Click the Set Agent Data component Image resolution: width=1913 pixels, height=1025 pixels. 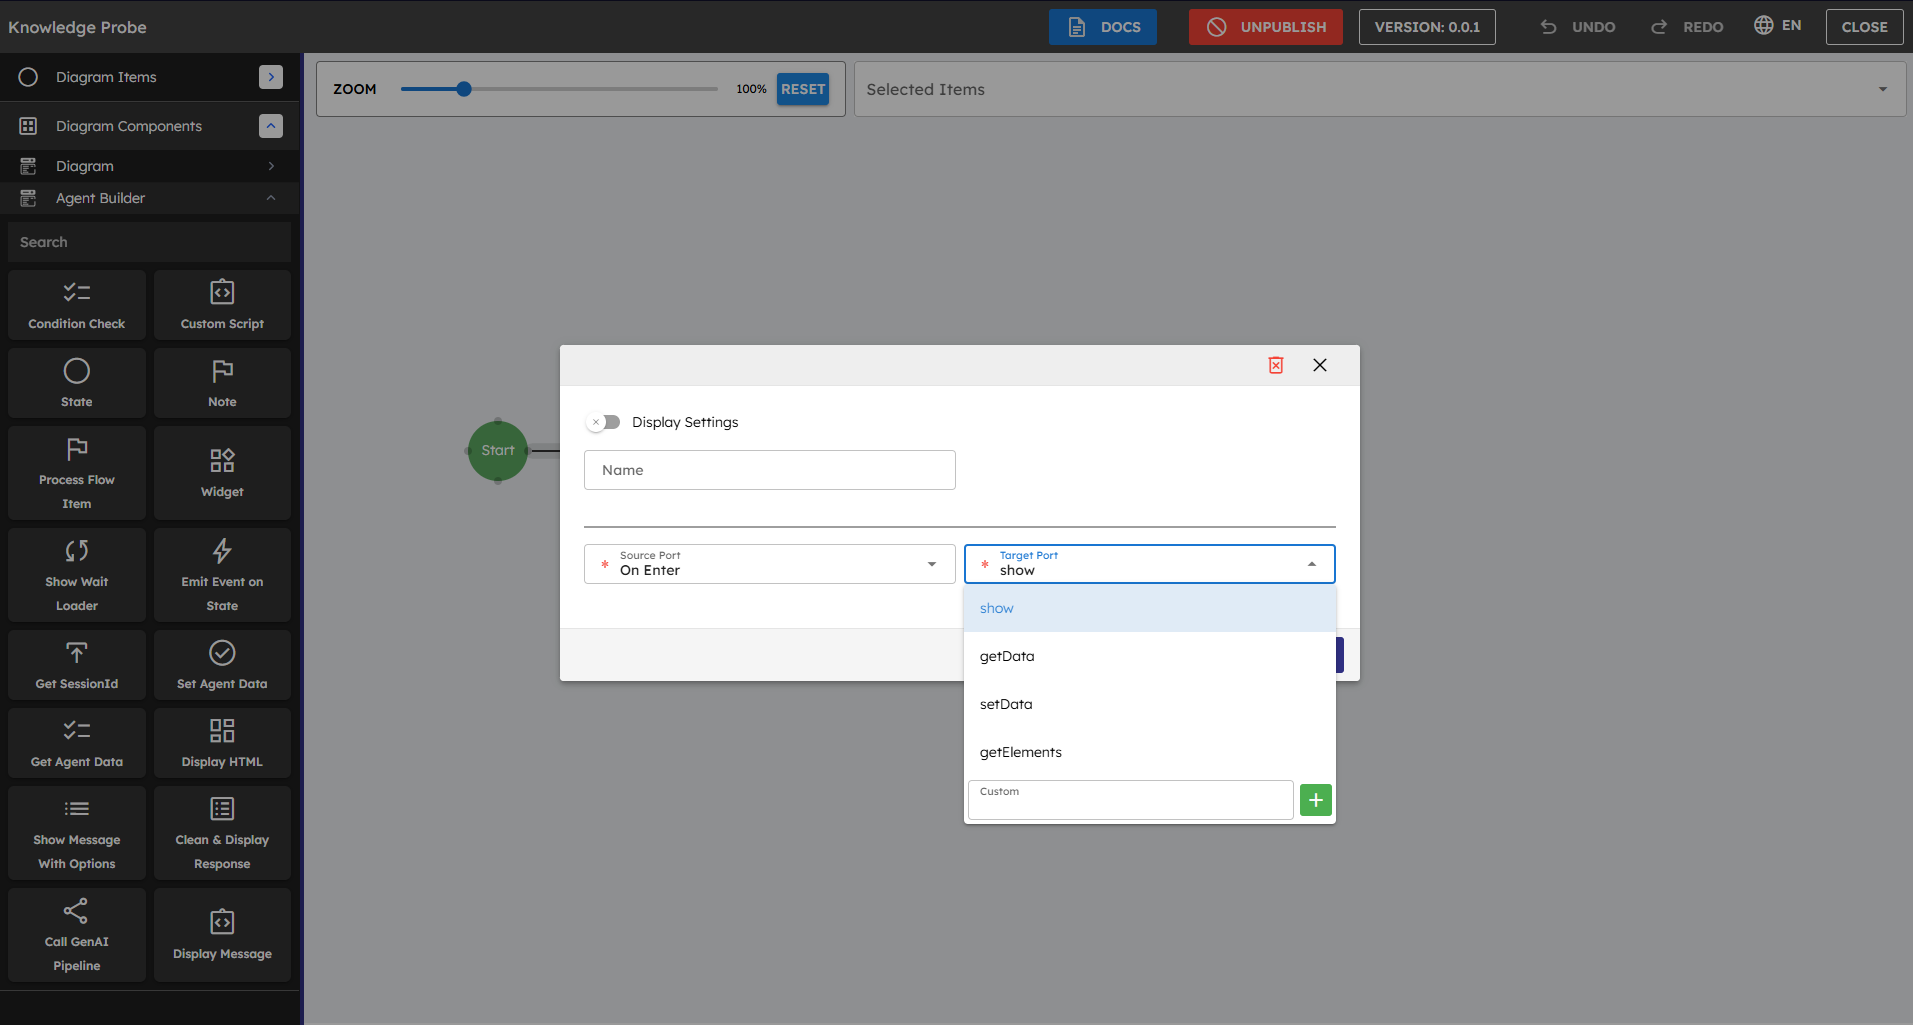point(222,665)
